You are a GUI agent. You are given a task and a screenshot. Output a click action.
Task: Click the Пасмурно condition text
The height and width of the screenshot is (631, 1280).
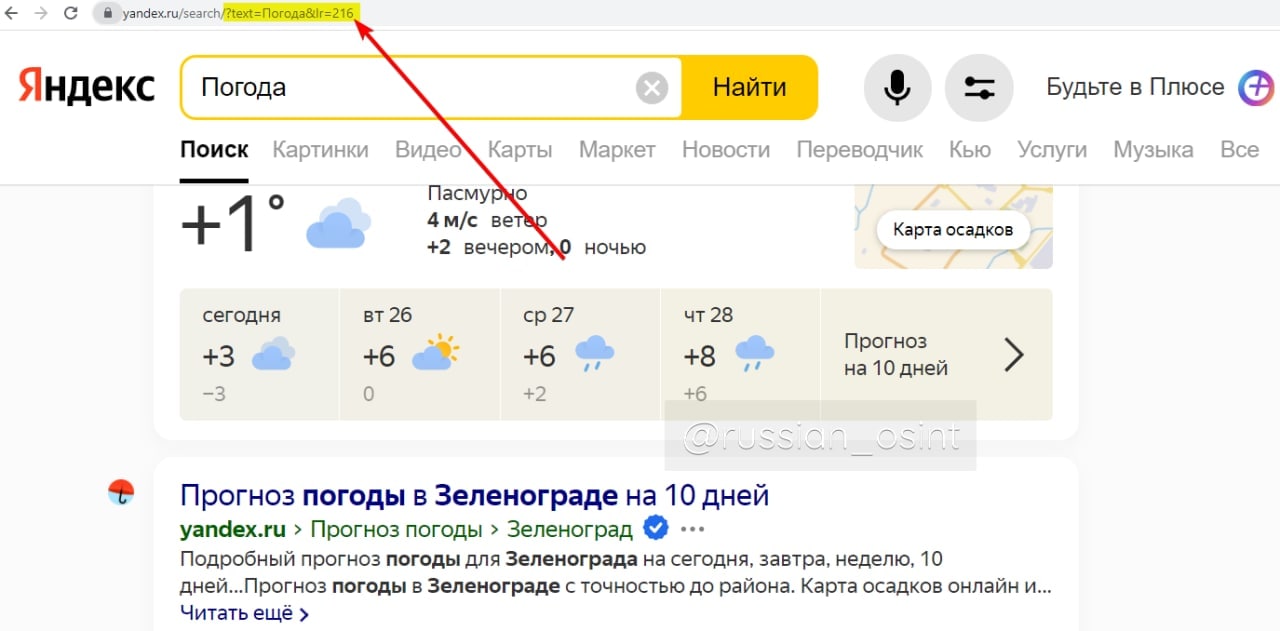pyautogui.click(x=477, y=193)
